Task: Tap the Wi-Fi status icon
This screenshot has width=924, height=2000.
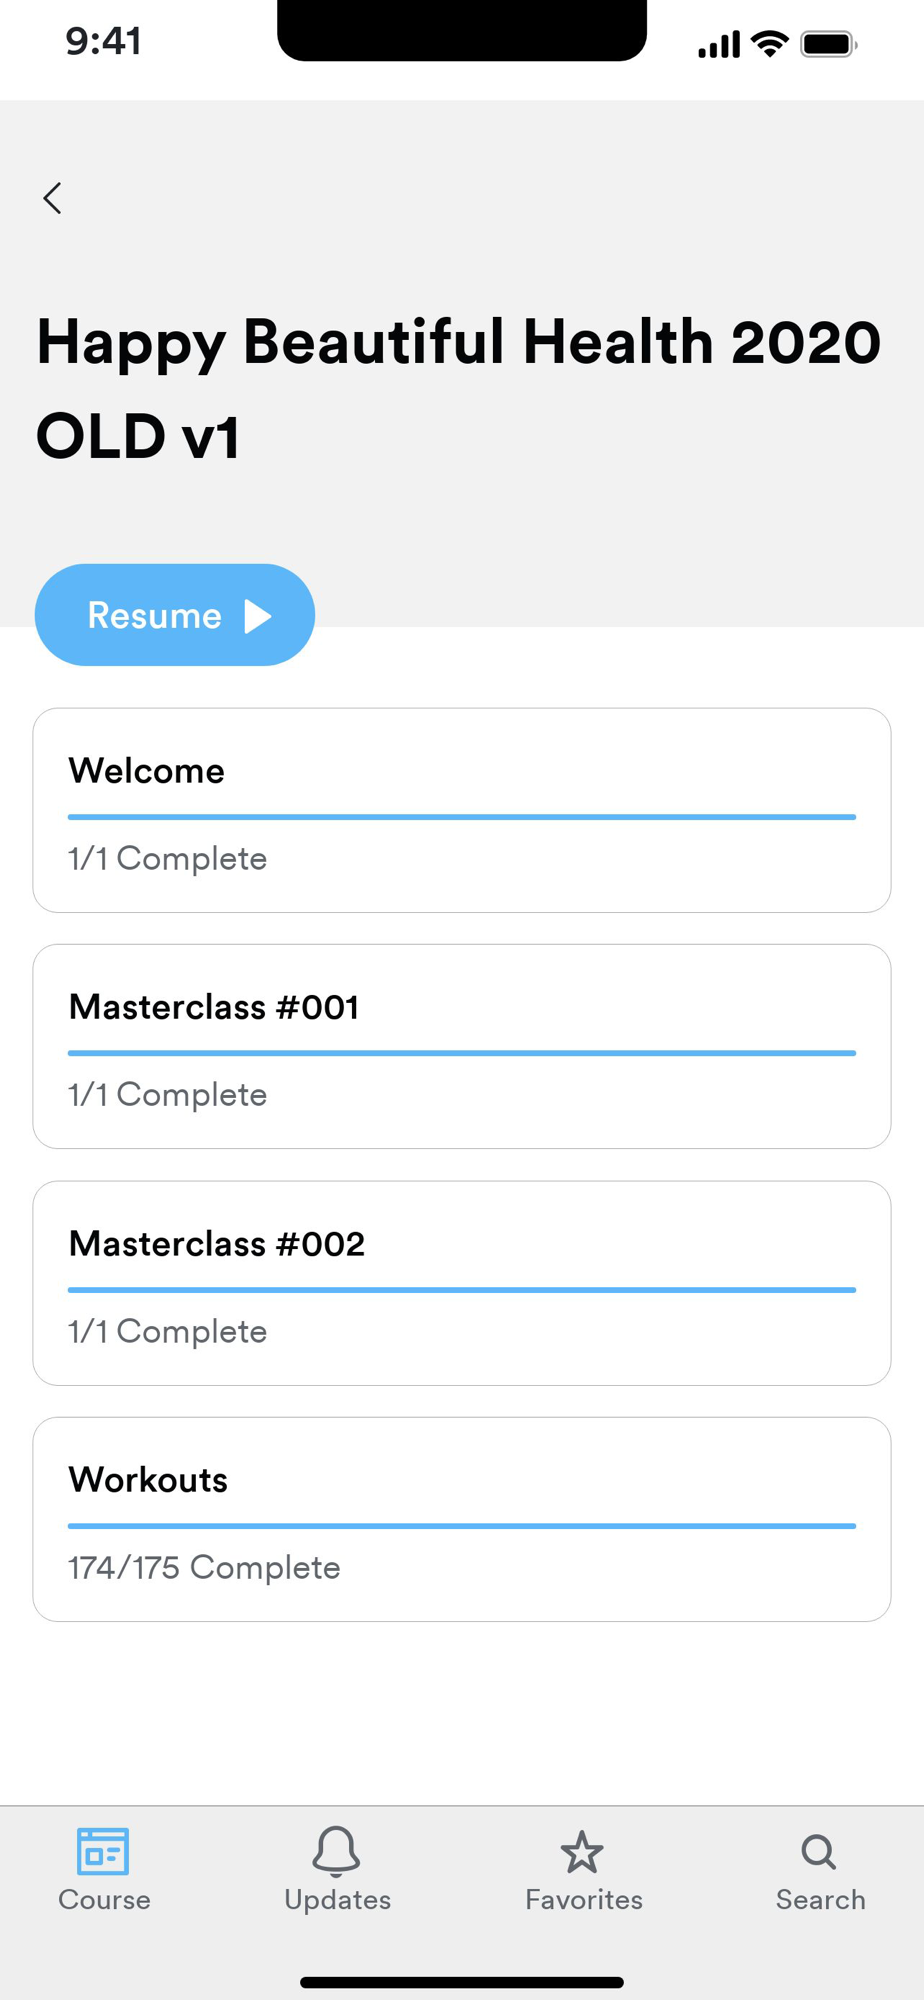Action: [769, 44]
